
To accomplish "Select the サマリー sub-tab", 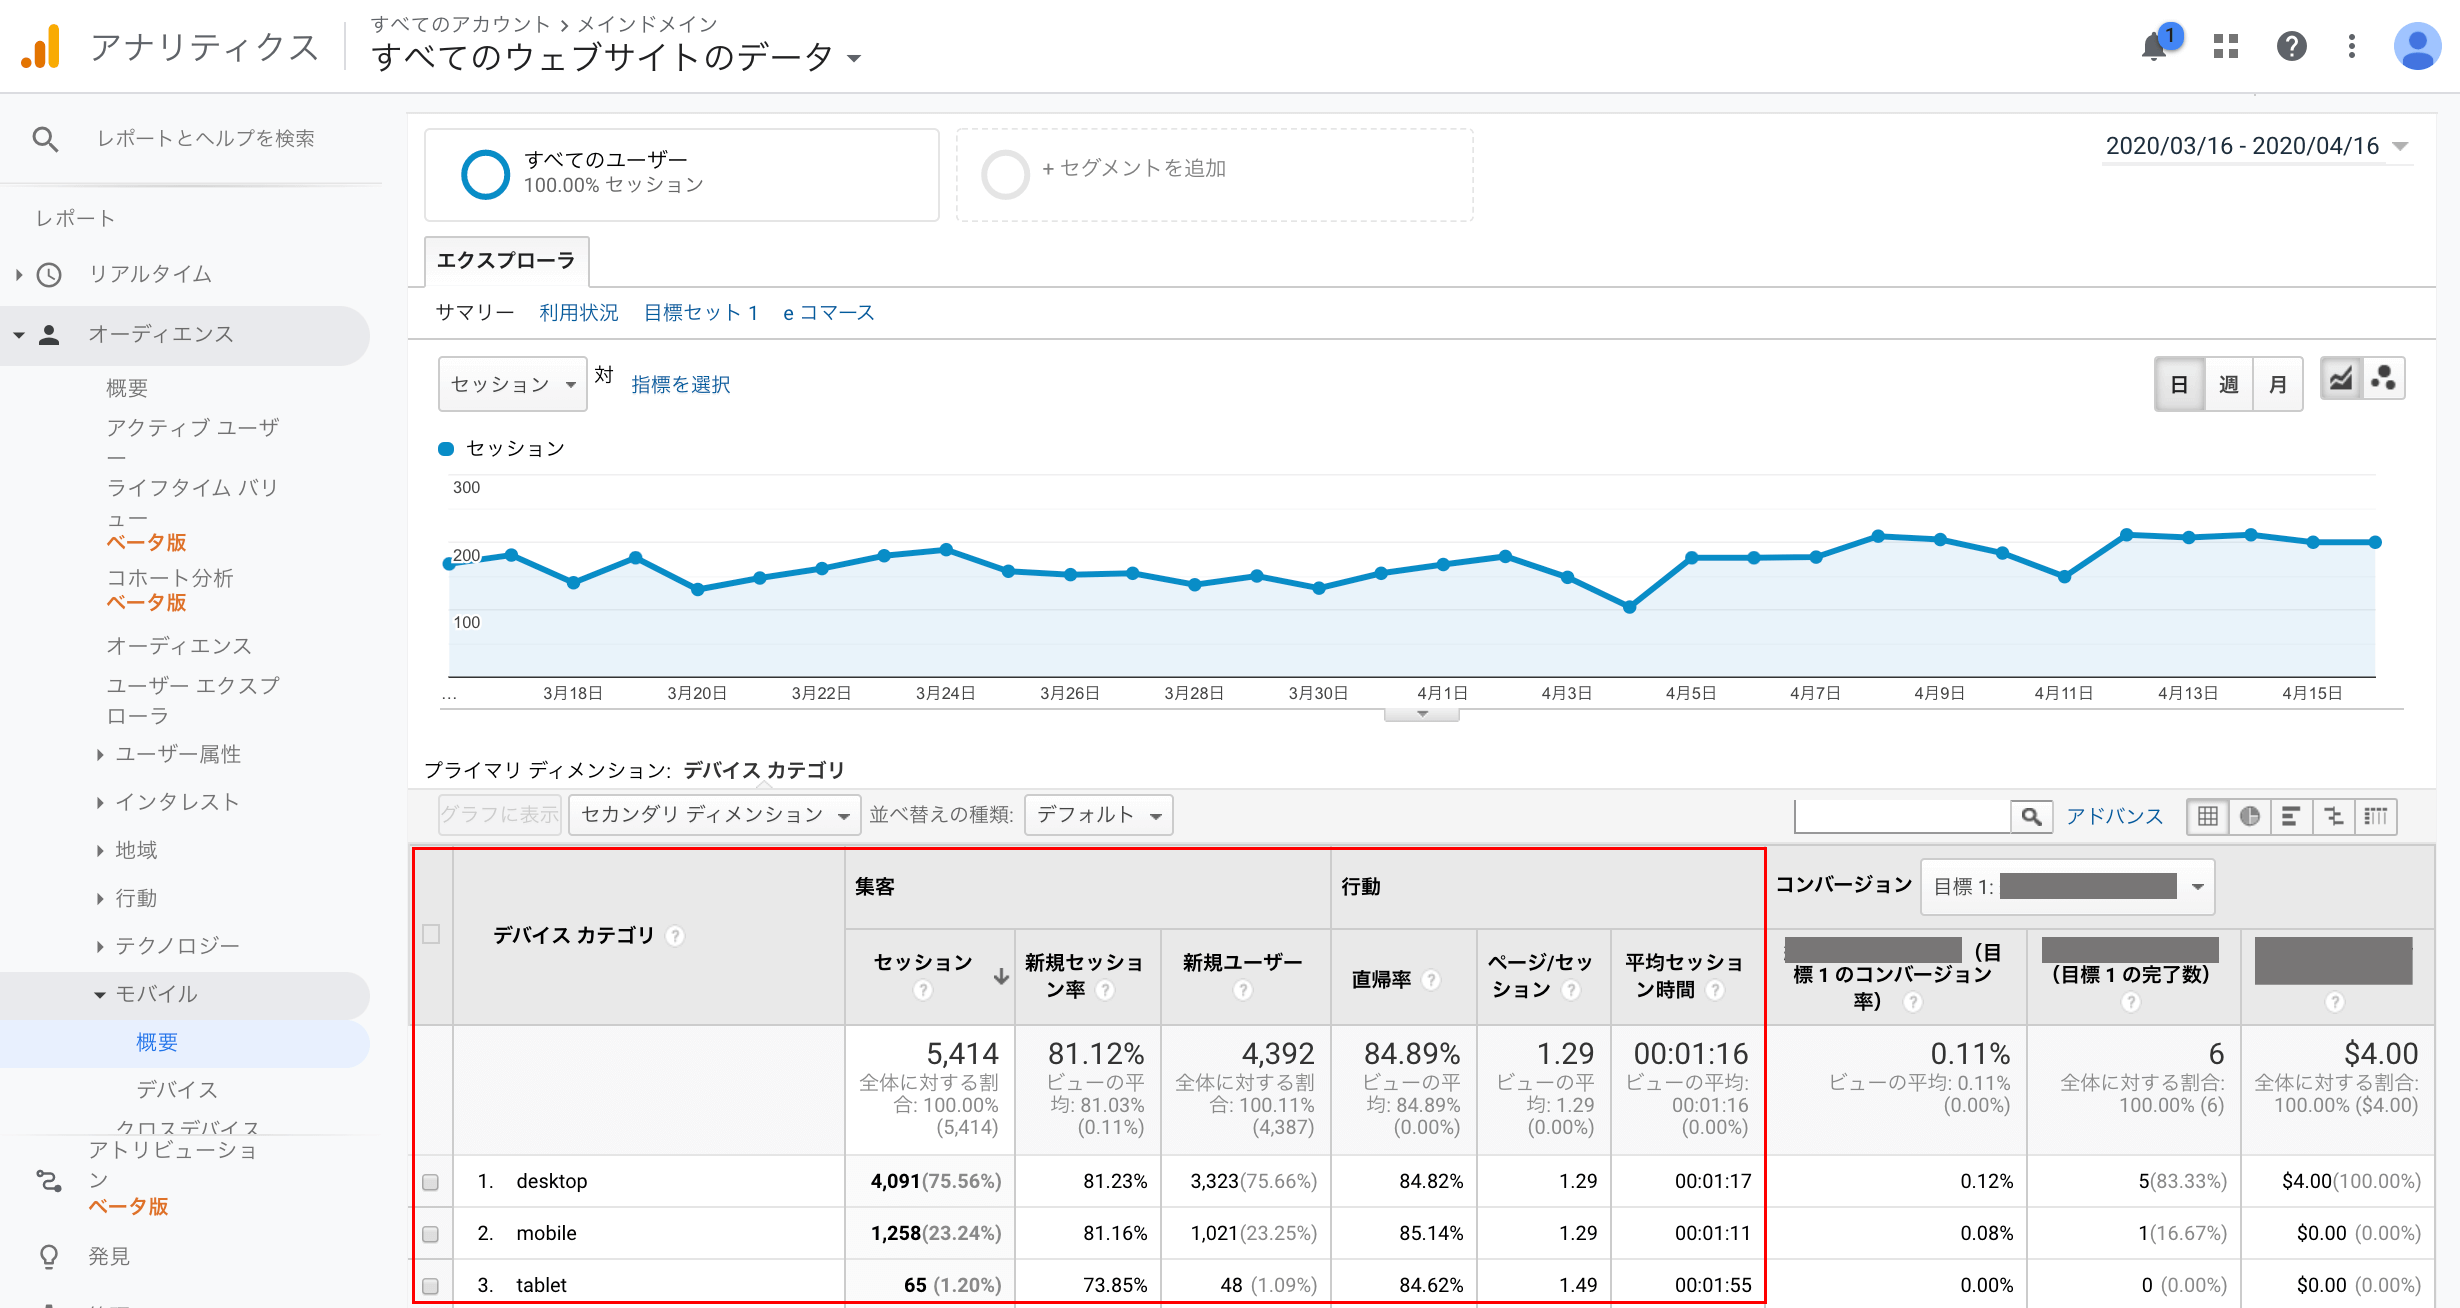I will point(475,313).
